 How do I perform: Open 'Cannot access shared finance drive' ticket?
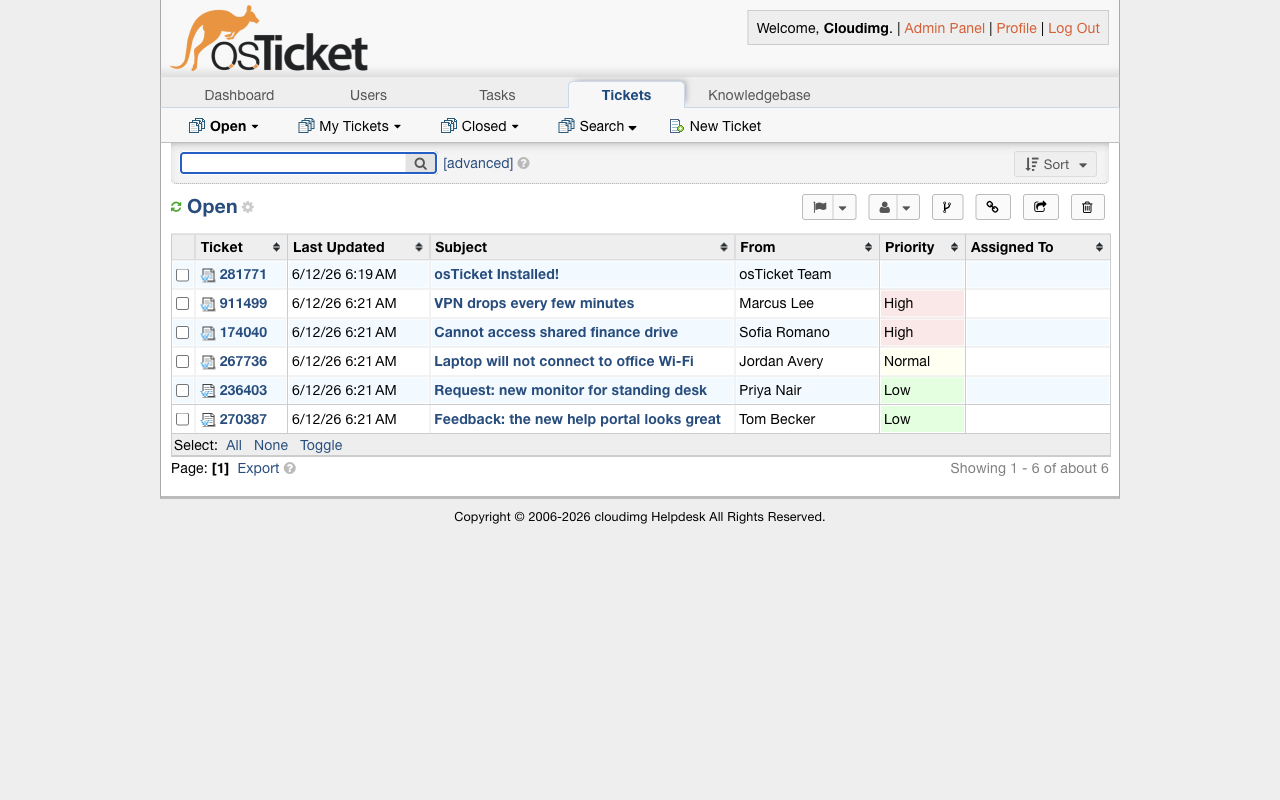click(x=556, y=332)
